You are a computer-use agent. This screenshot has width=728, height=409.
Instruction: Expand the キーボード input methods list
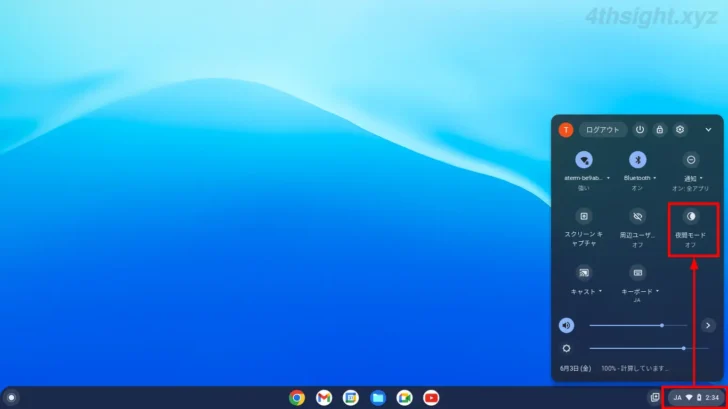(x=640, y=292)
